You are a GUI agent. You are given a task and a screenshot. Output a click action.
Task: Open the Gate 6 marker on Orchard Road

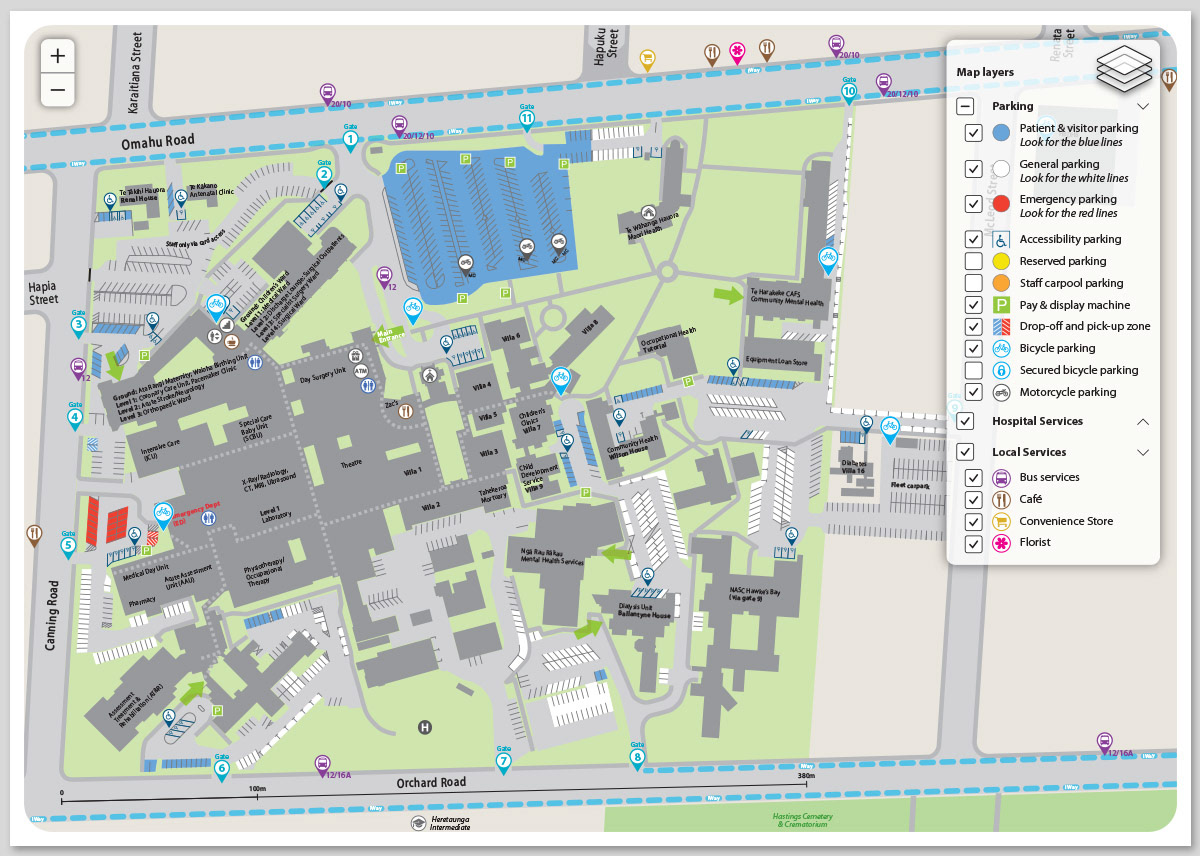pos(222,768)
